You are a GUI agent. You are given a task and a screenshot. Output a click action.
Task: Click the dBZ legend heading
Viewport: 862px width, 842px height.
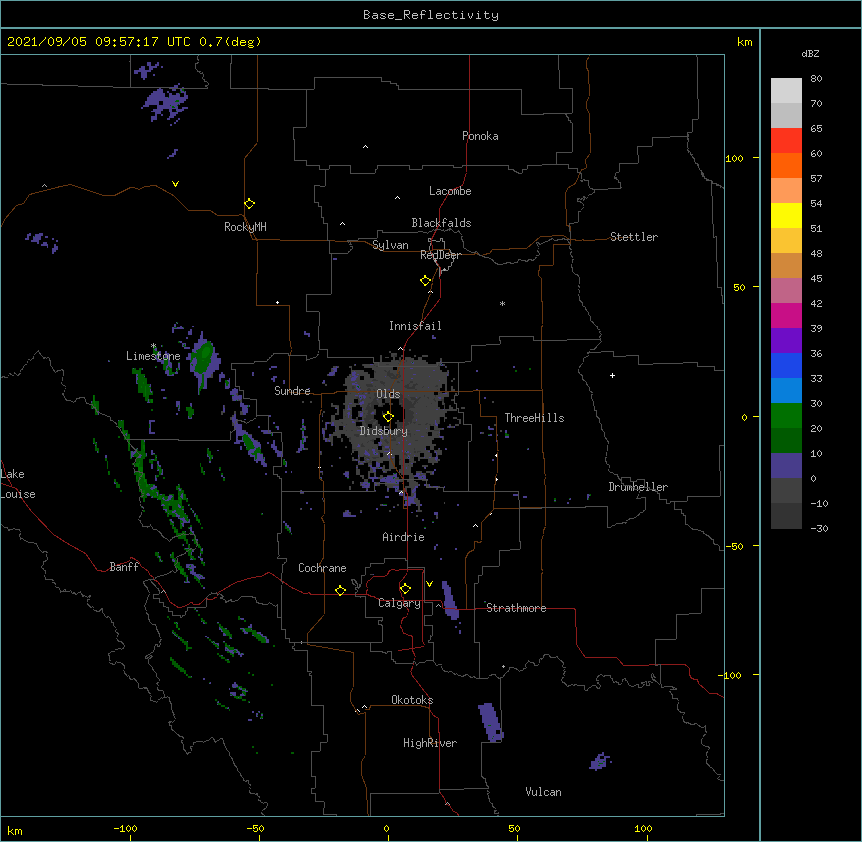pos(810,54)
